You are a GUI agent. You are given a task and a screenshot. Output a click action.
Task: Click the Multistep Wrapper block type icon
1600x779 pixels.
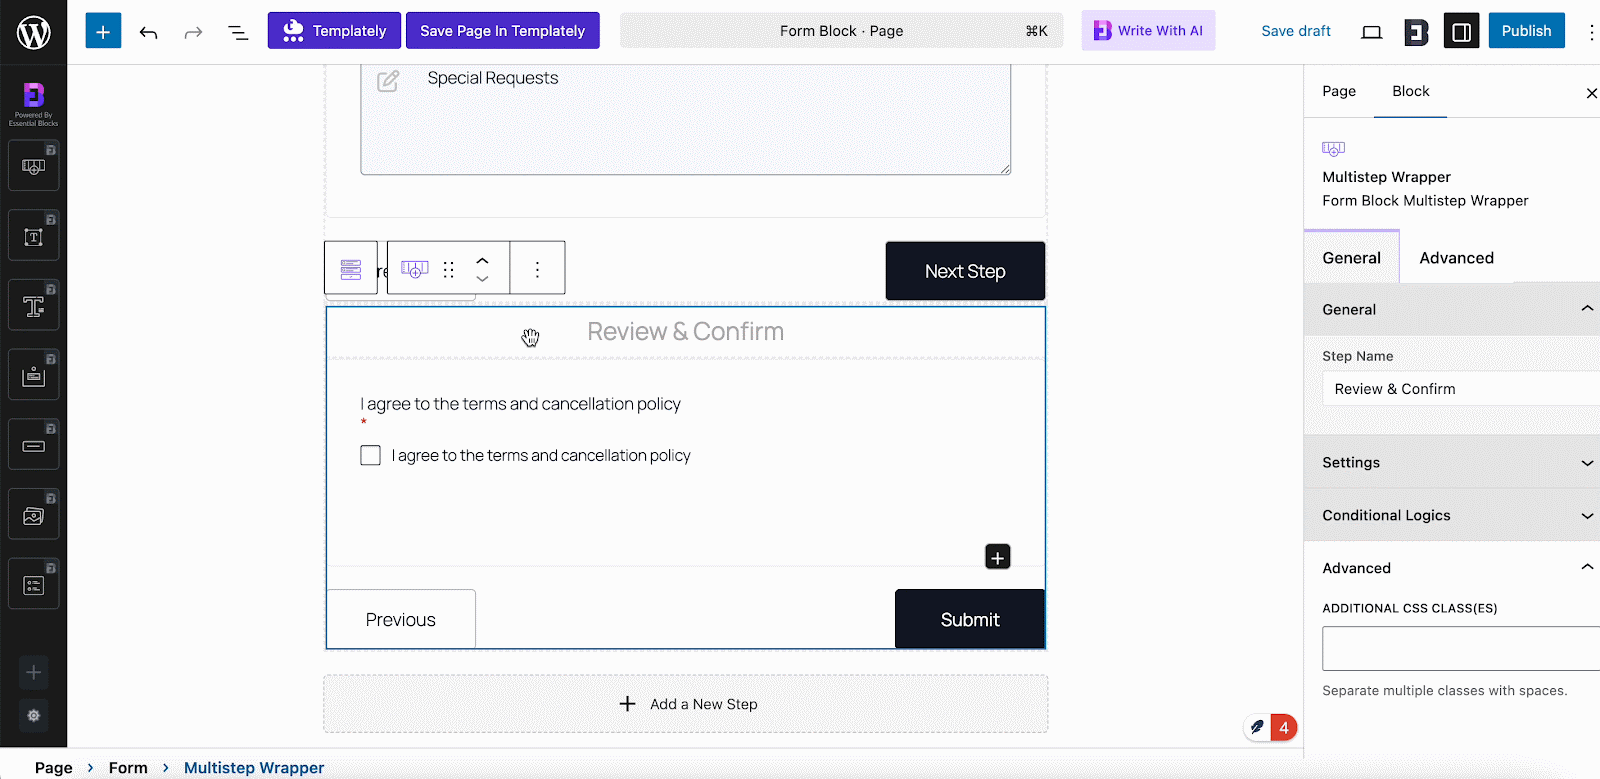[x=415, y=269]
